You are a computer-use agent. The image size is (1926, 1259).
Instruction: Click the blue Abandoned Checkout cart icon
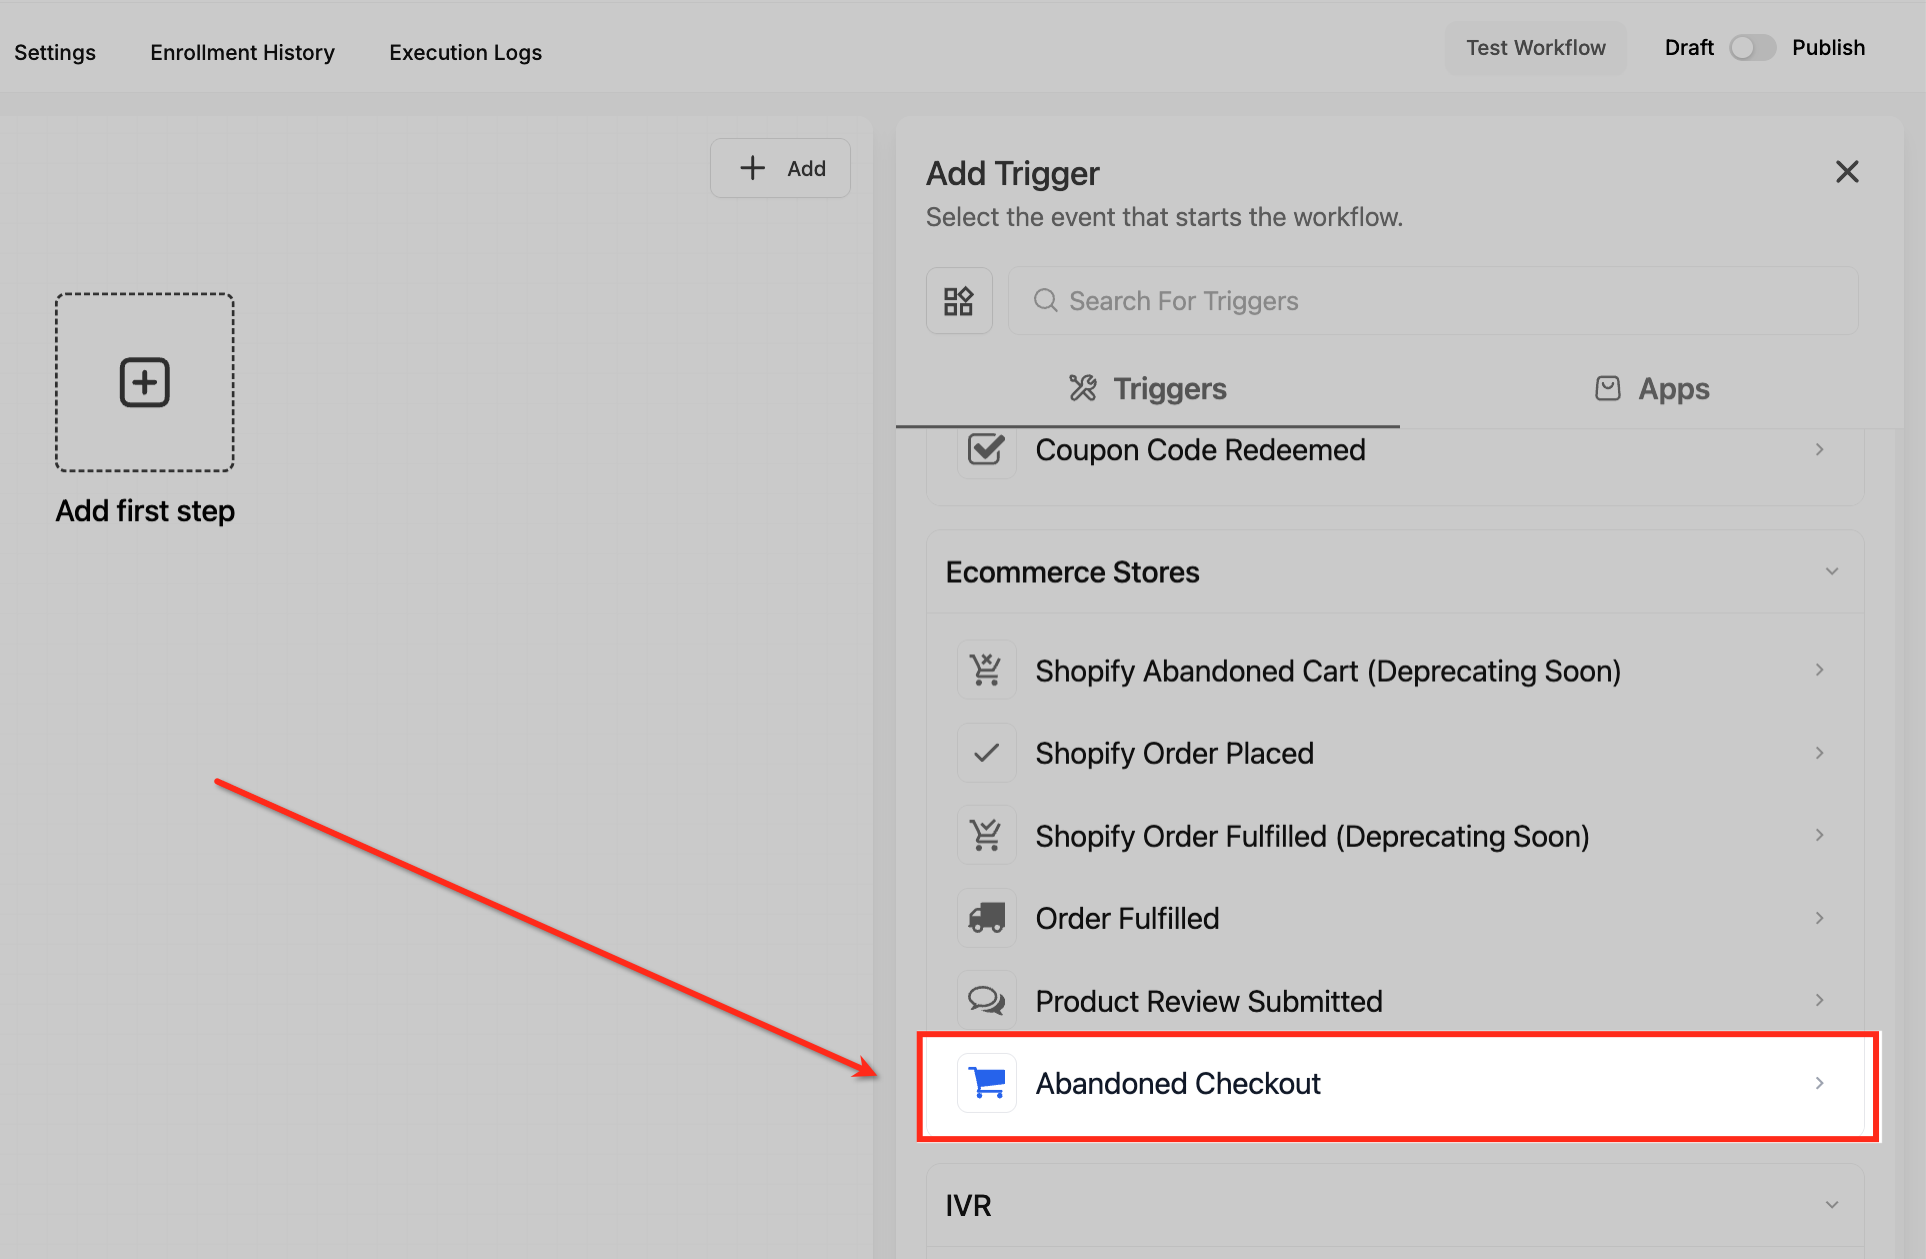click(x=986, y=1083)
